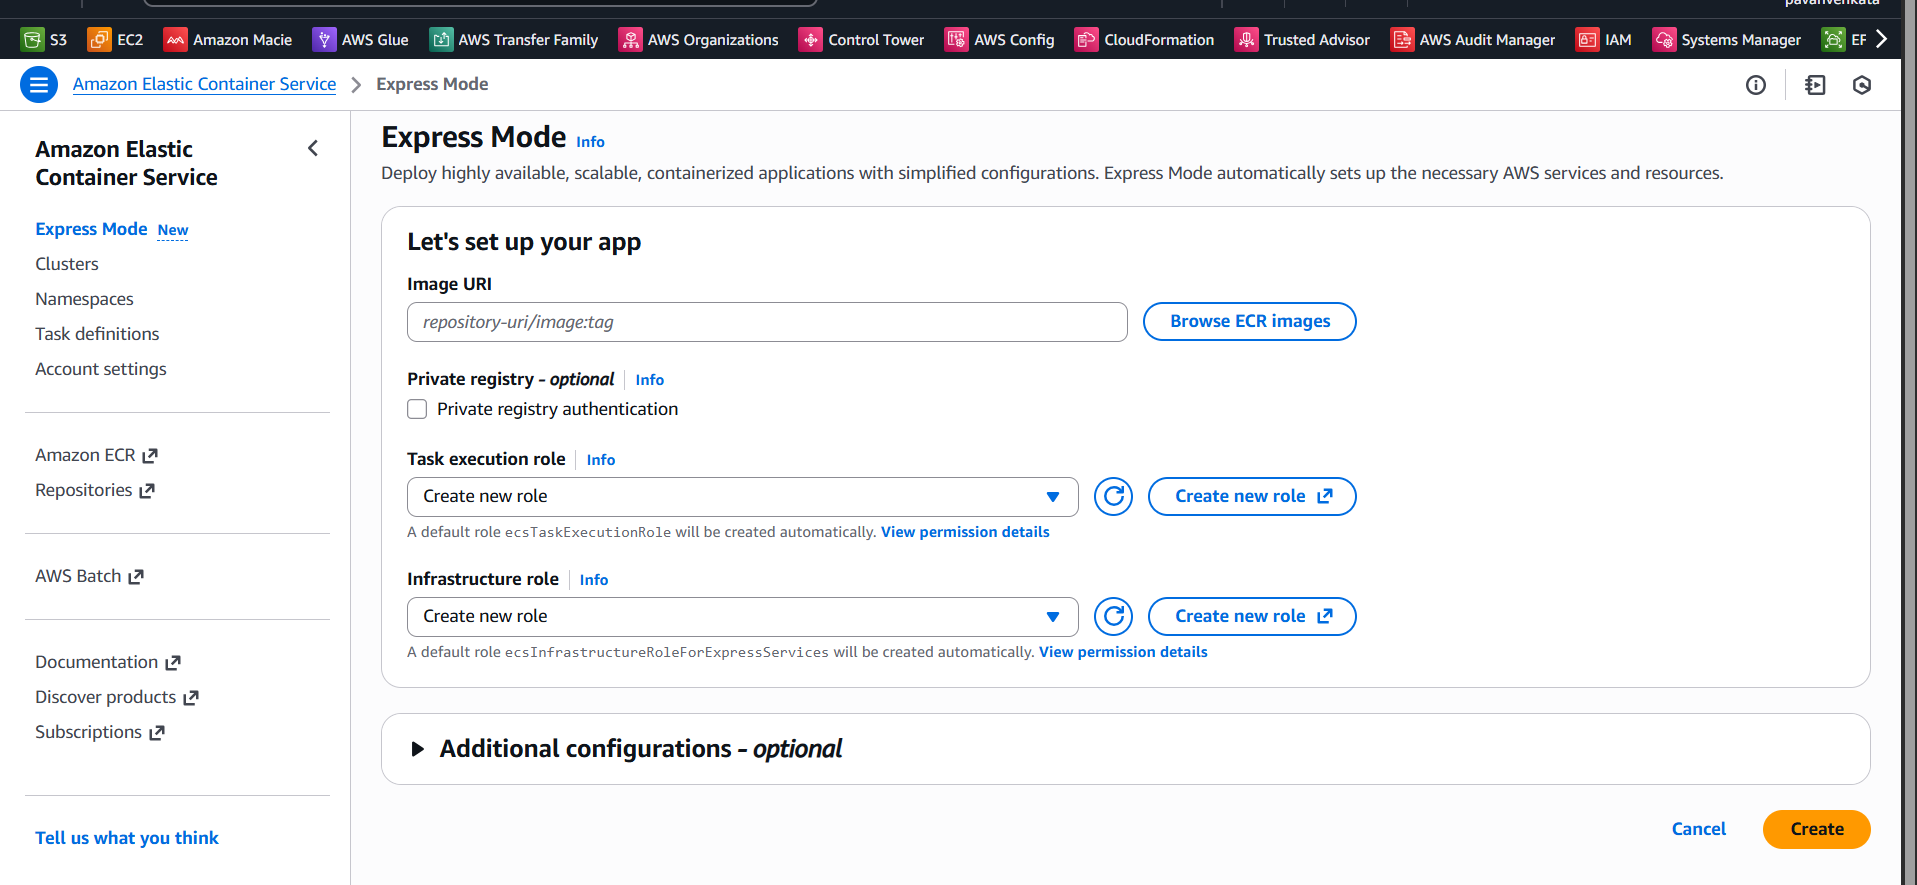1917x885 pixels.
Task: Open the EC2 shortcut icon
Action: click(x=100, y=40)
